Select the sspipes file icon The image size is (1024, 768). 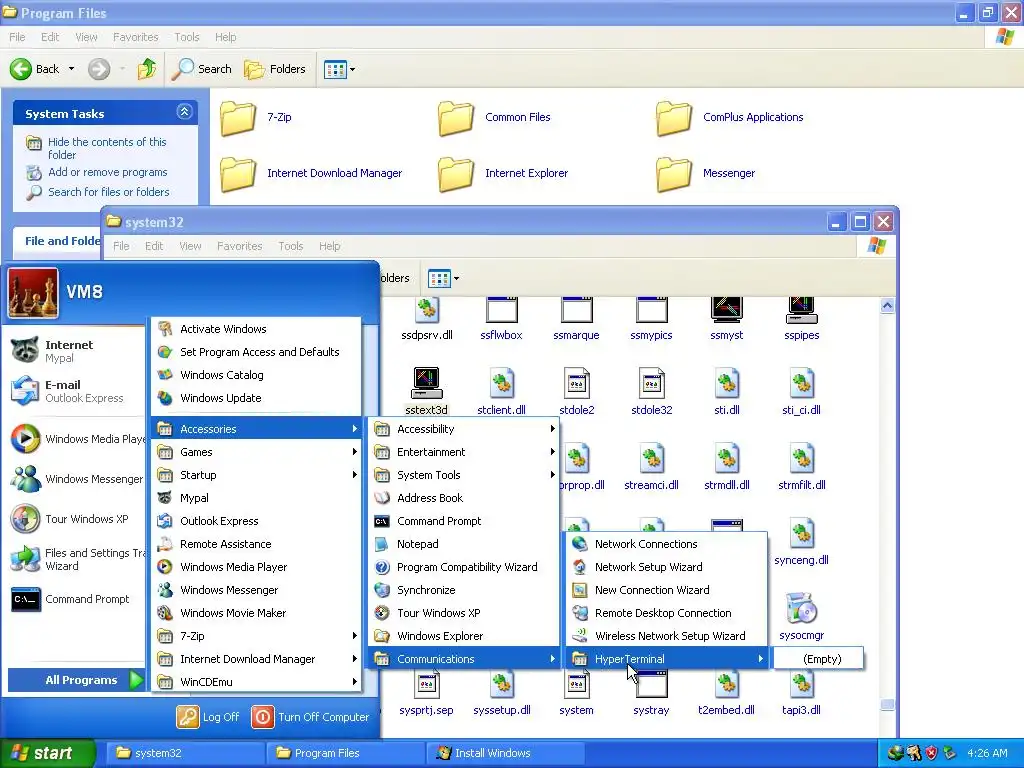(x=801, y=310)
